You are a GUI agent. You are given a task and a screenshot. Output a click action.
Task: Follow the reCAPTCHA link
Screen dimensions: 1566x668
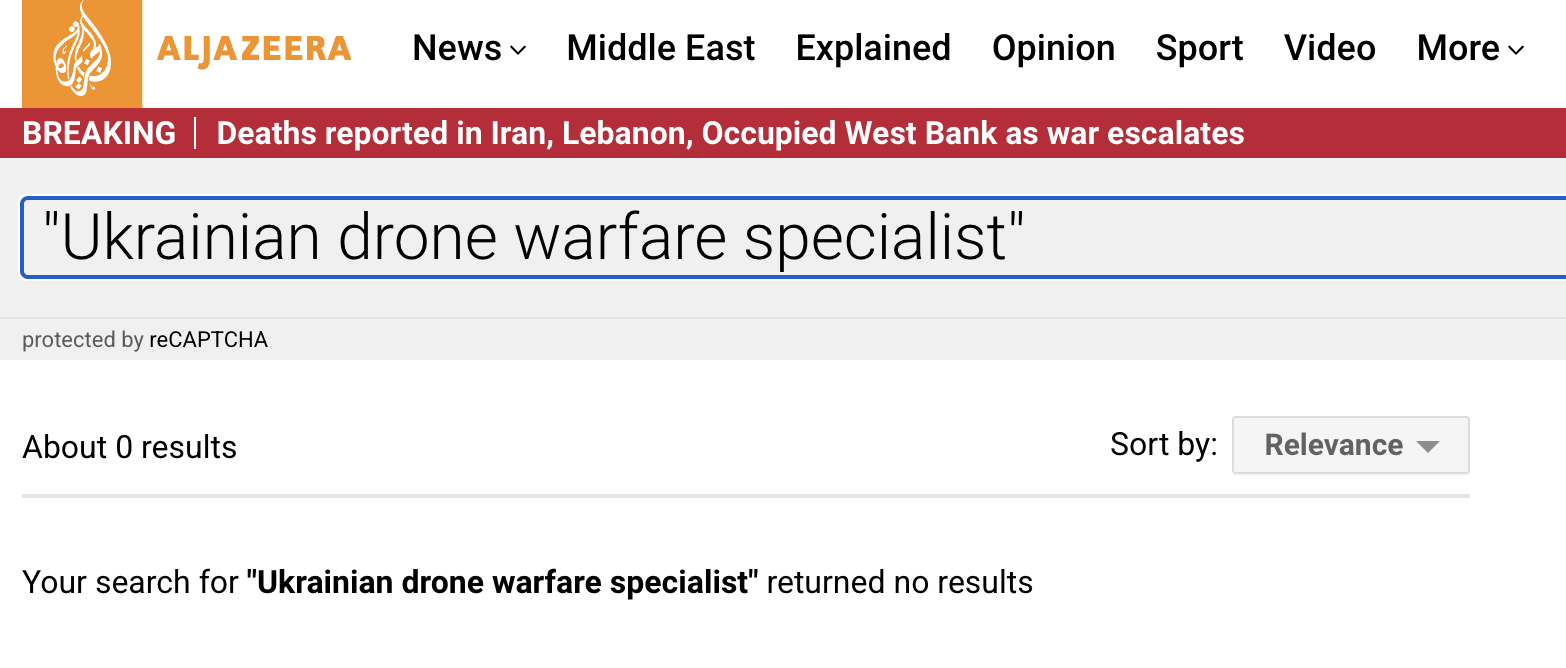pyautogui.click(x=209, y=340)
